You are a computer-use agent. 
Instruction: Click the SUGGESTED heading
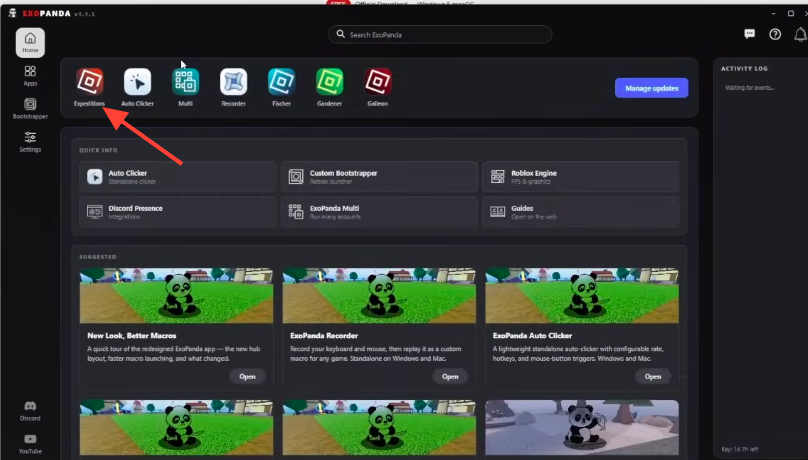pos(98,257)
